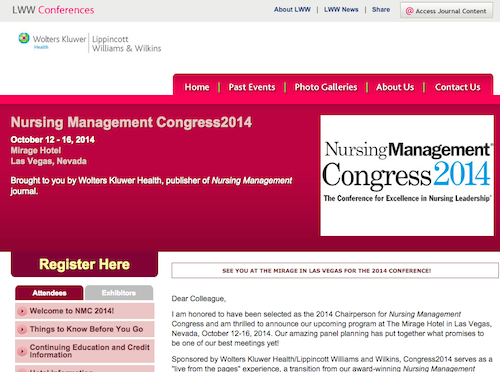Click arrow bullet beside Continuing Education and Credit
The width and height of the screenshot is (500, 372).
coord(22,351)
